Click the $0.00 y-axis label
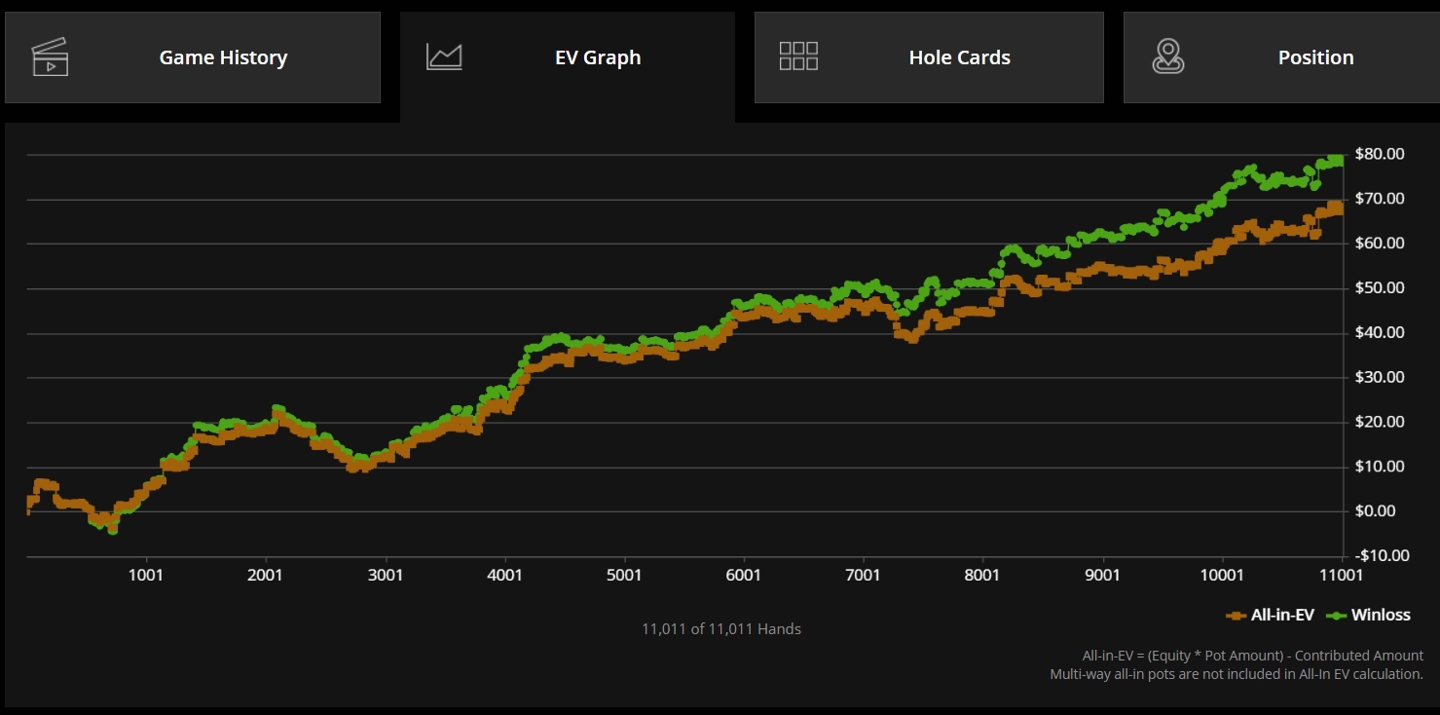This screenshot has height=715, width=1440. click(1382, 511)
